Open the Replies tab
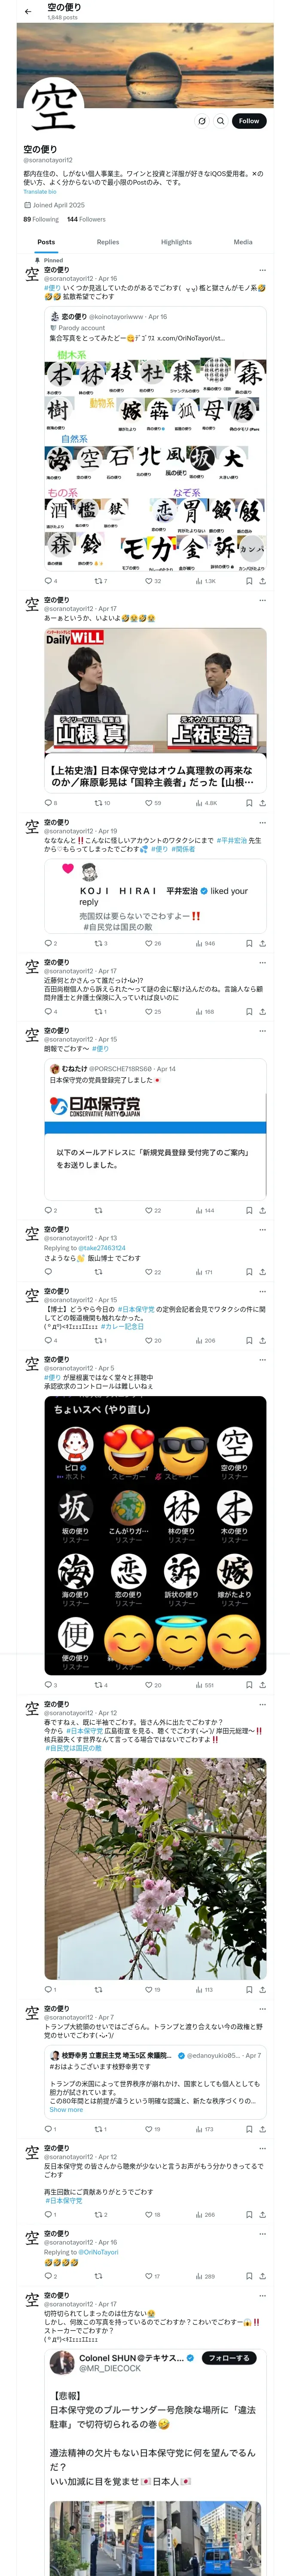290x2576 pixels. click(x=108, y=242)
